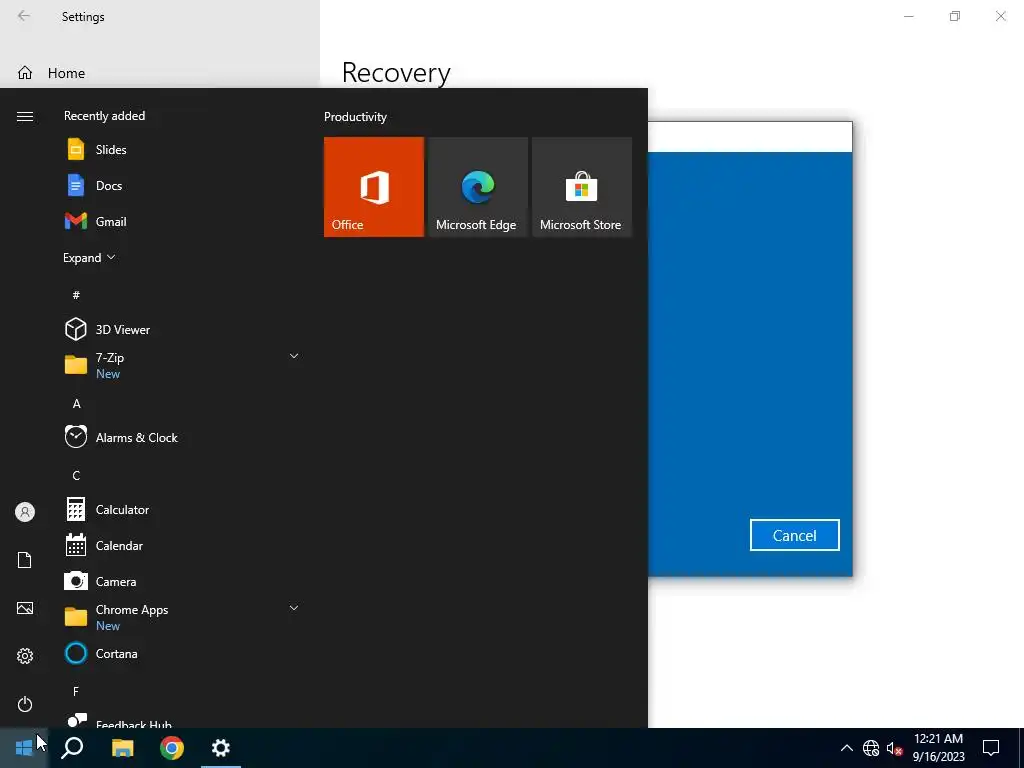The height and width of the screenshot is (768, 1024).
Task: Expand Start menu hamburger navigation
Action: click(25, 116)
